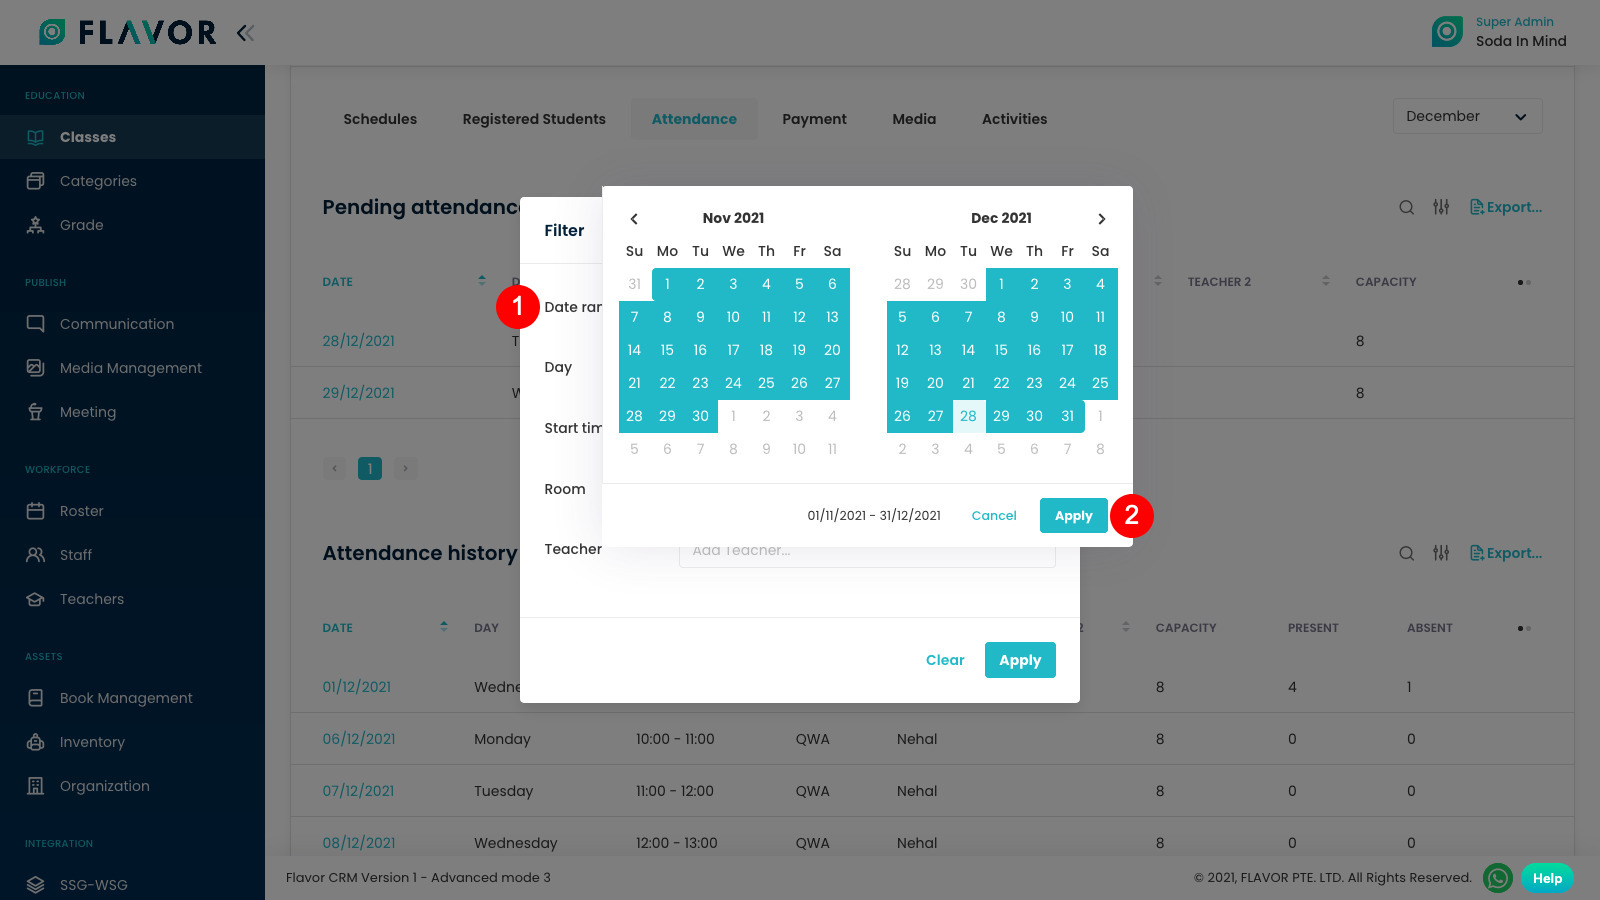Click search icon in Pending attendance
1600x900 pixels.
1406,207
